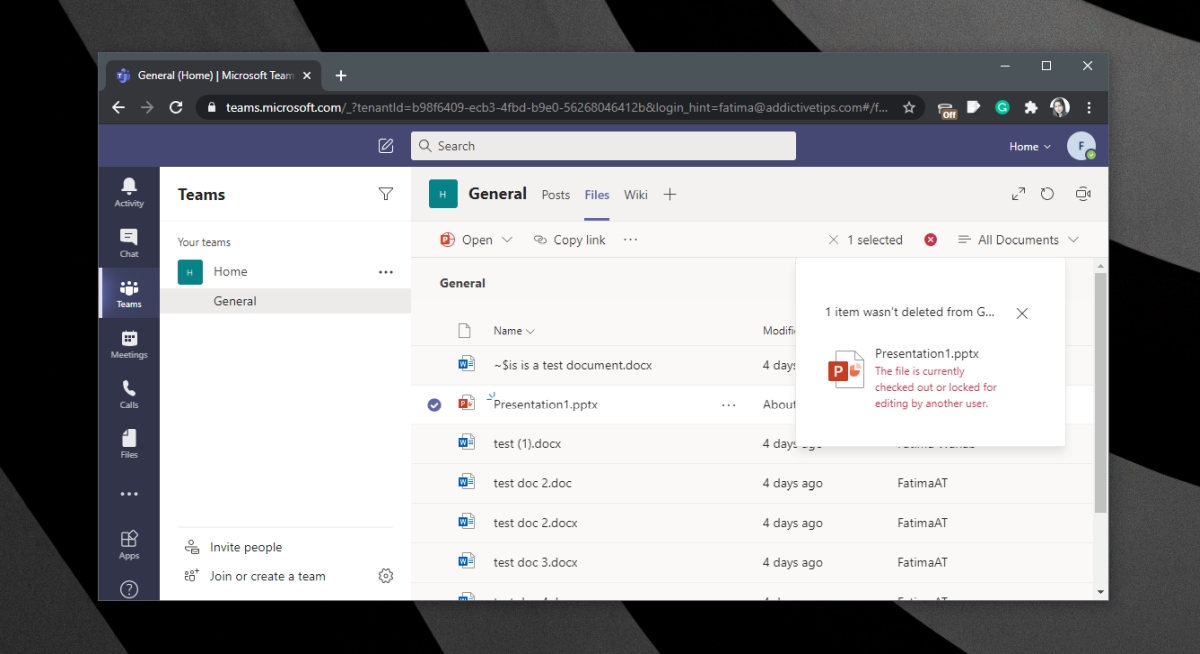This screenshot has width=1200, height=654.
Task: Open Grammarly extension icon
Action: (x=1002, y=107)
